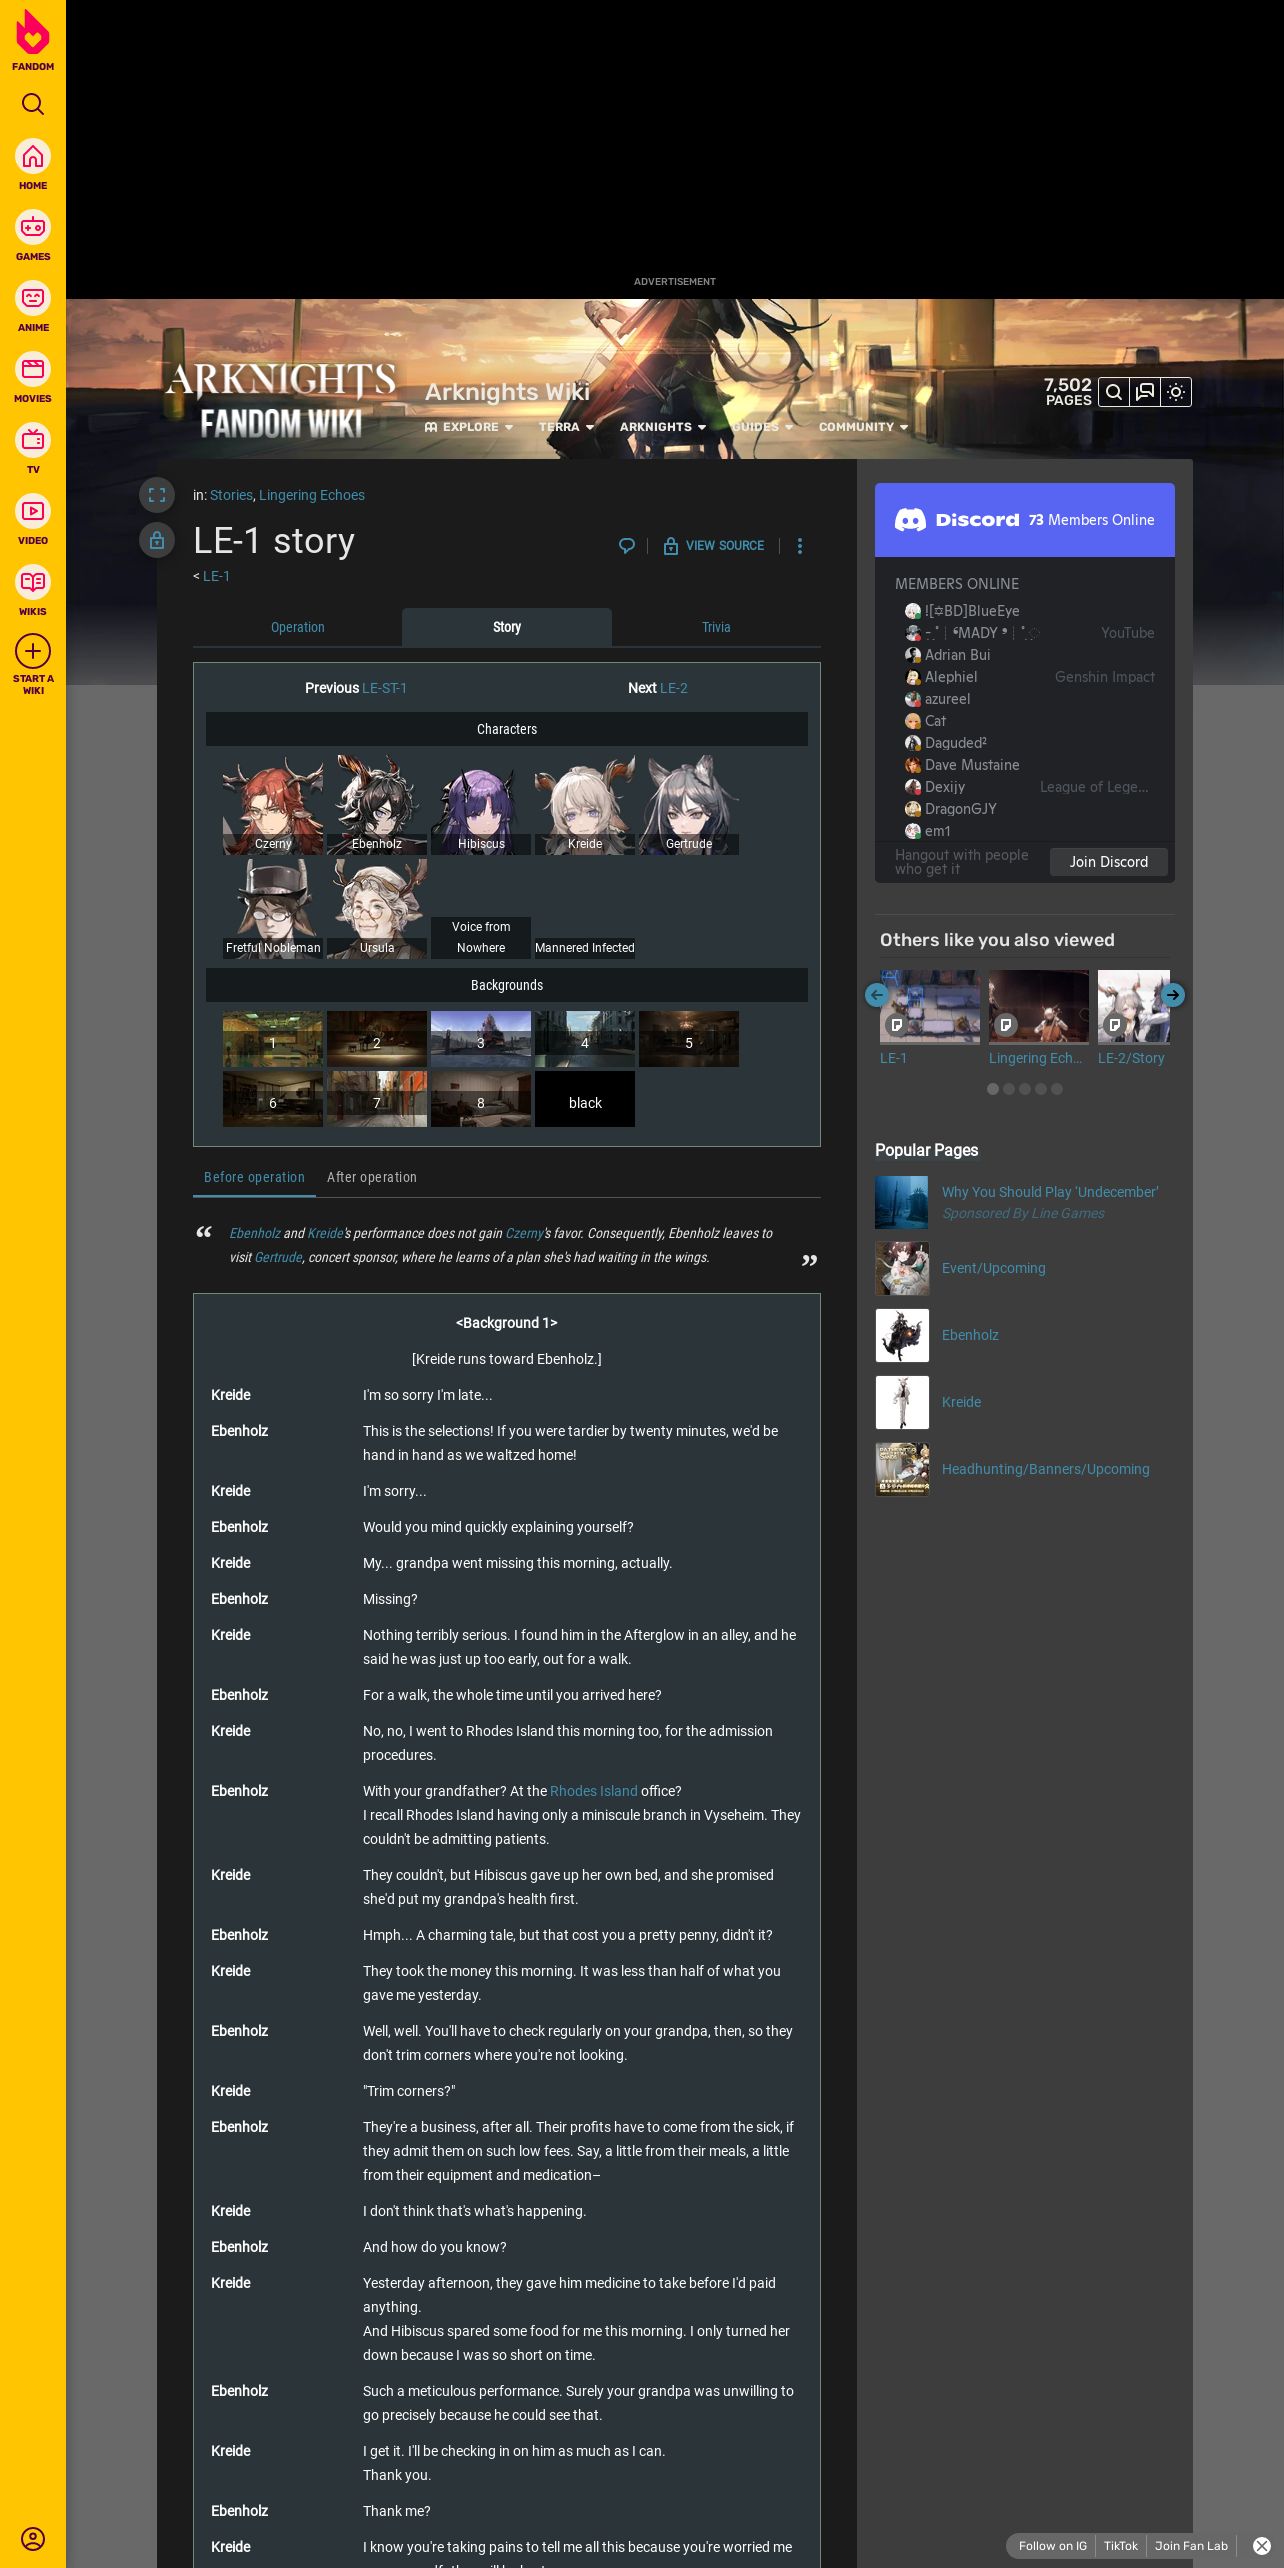Open Headhunting/Banners/Upcoming popular page
Screen dimensions: 1284x2568
tap(1046, 1469)
